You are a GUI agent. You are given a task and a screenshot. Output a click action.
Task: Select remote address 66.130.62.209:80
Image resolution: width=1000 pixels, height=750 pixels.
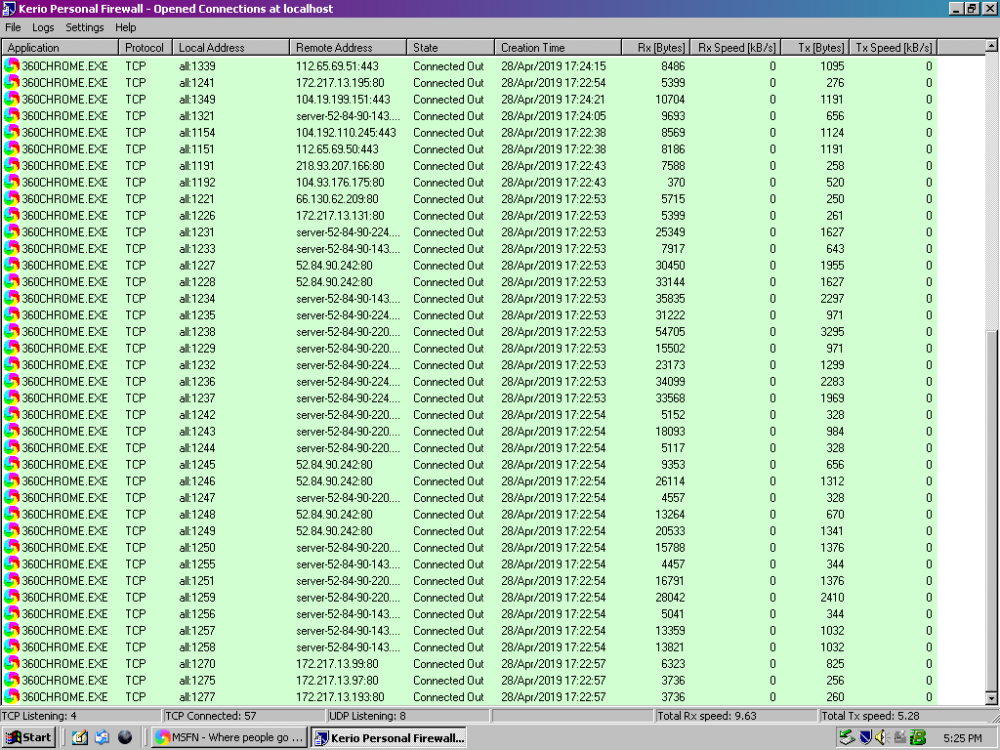click(337, 198)
